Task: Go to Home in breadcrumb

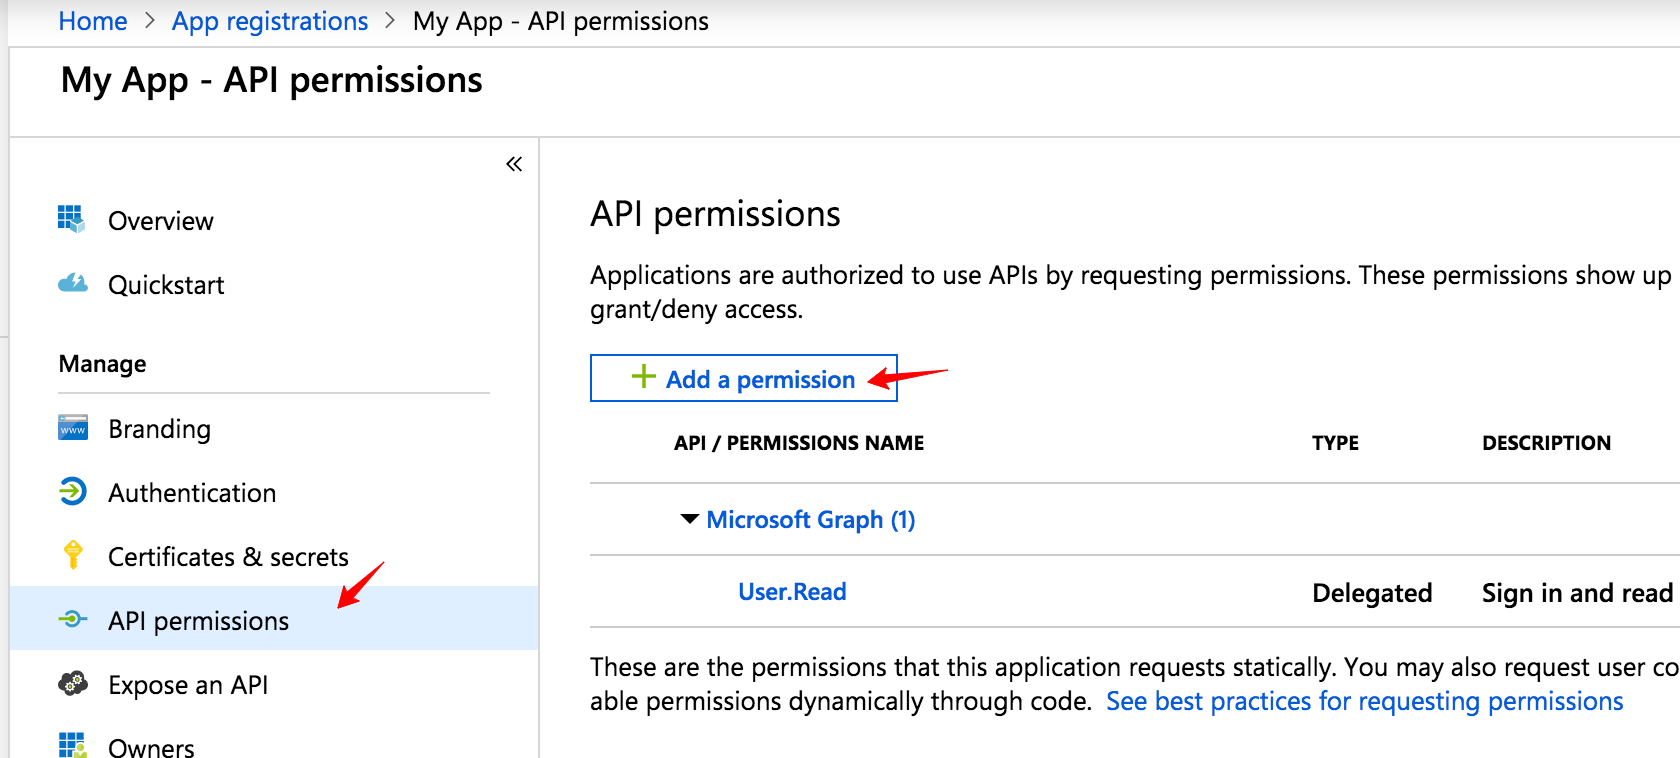Action: point(93,21)
